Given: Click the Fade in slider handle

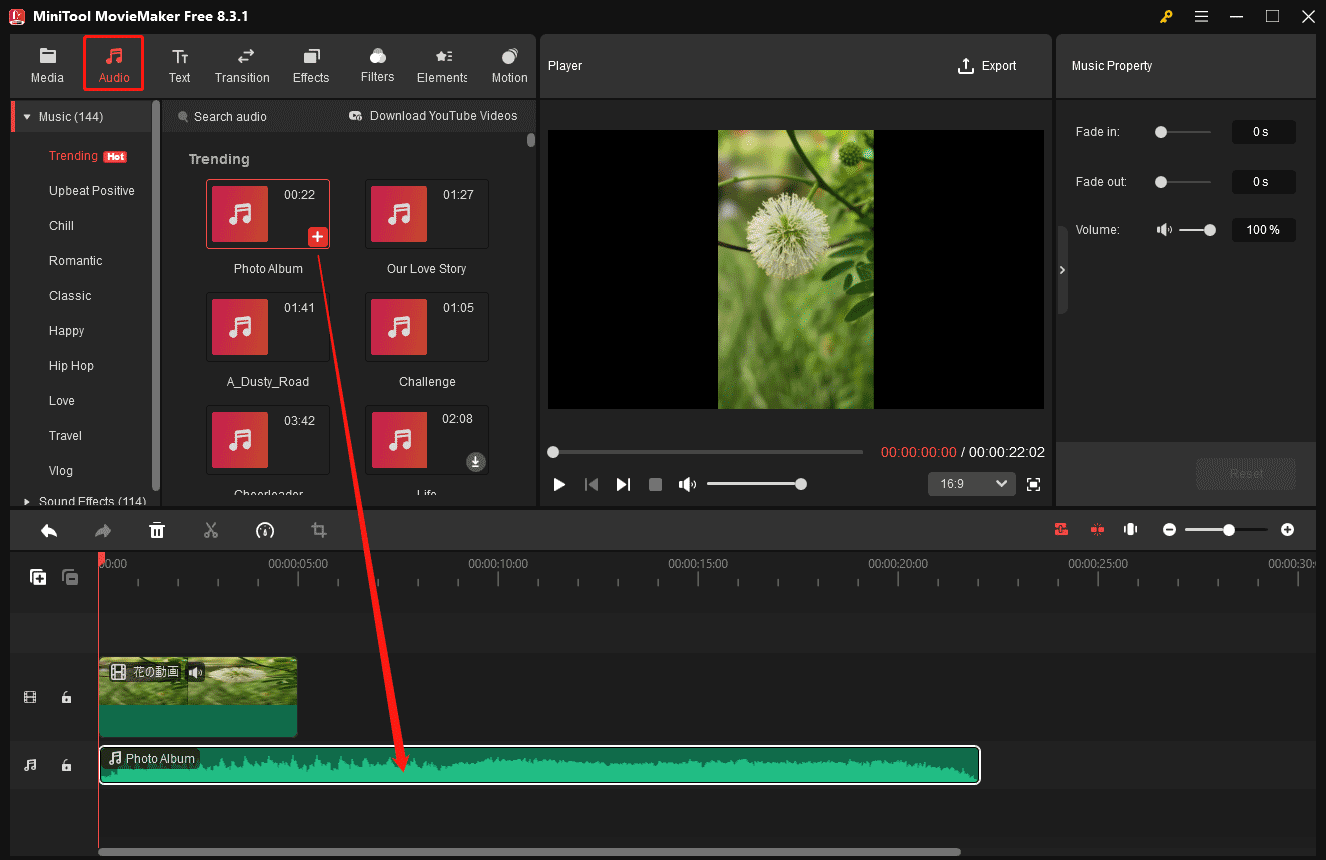Looking at the screenshot, I should [1161, 132].
